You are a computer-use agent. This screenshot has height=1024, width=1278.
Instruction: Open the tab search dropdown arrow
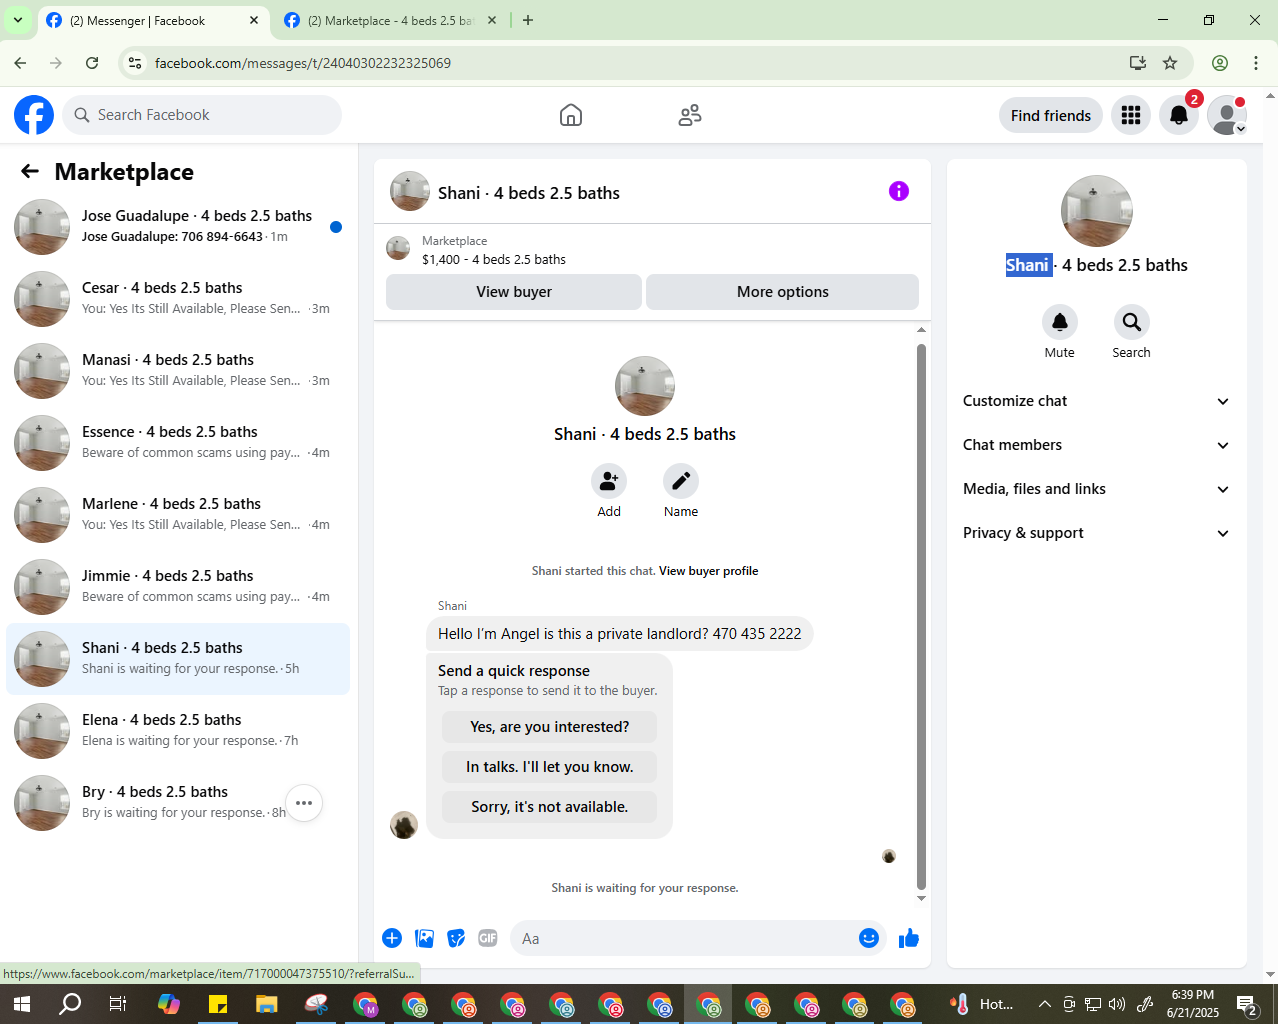tap(17, 20)
